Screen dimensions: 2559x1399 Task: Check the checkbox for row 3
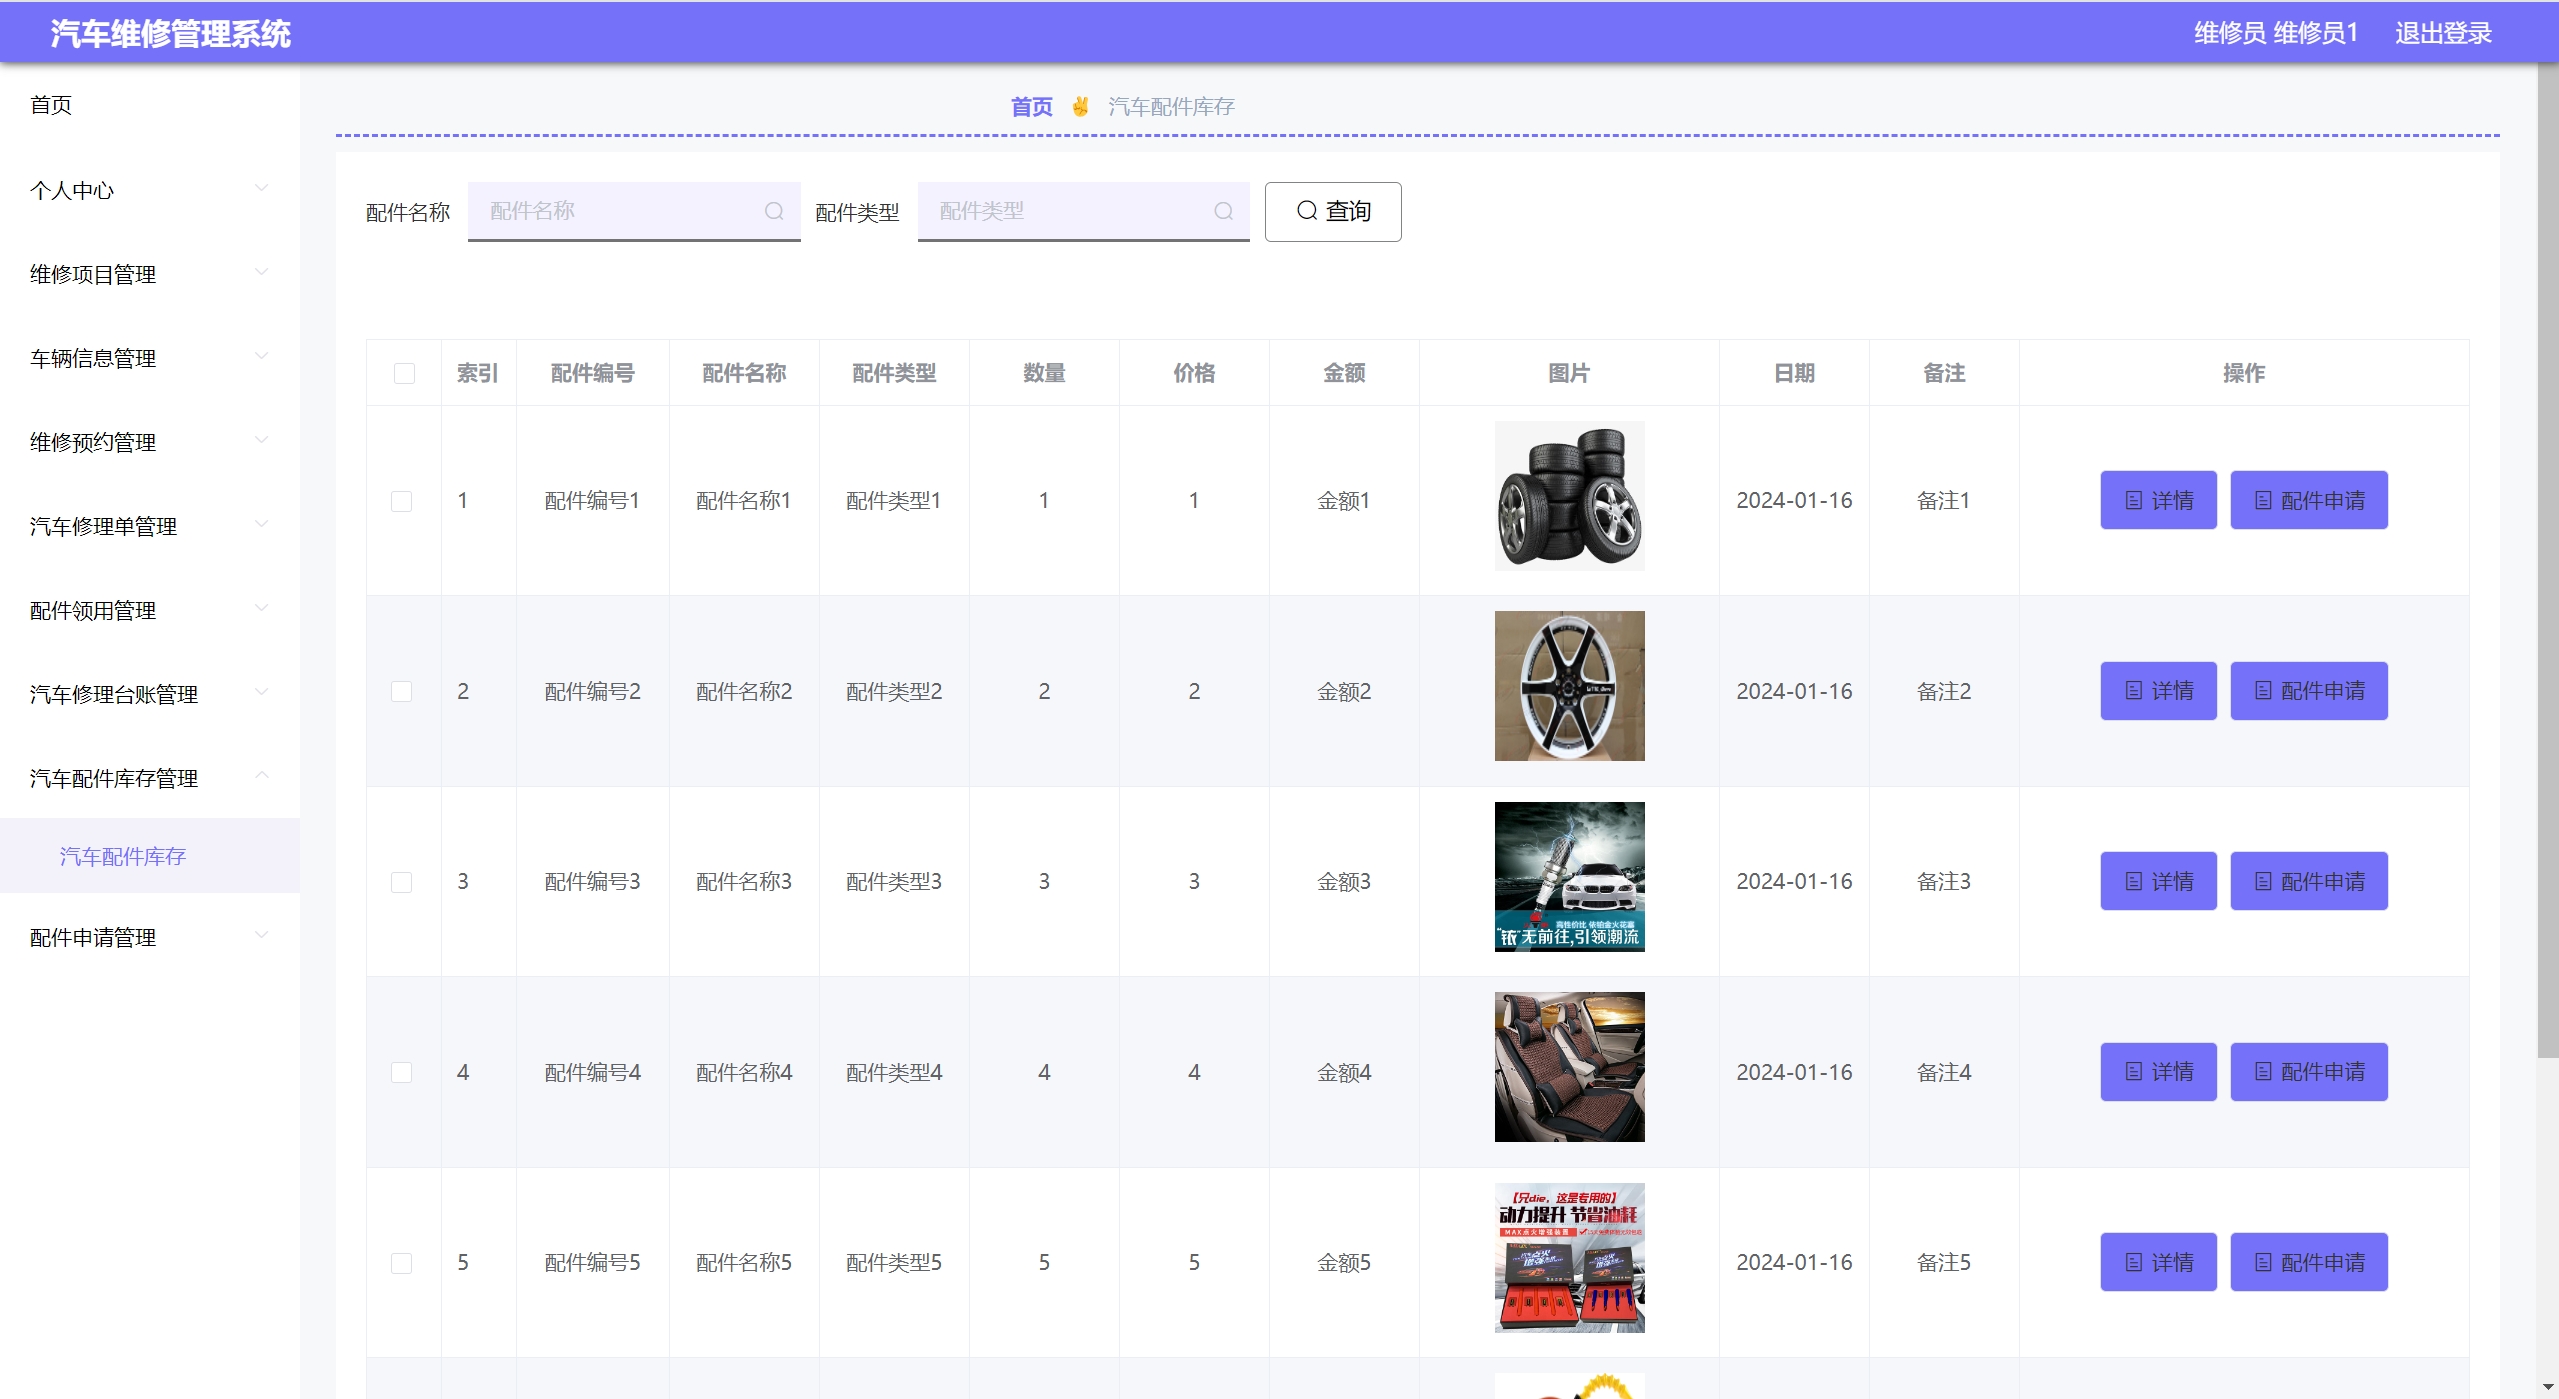(401, 882)
